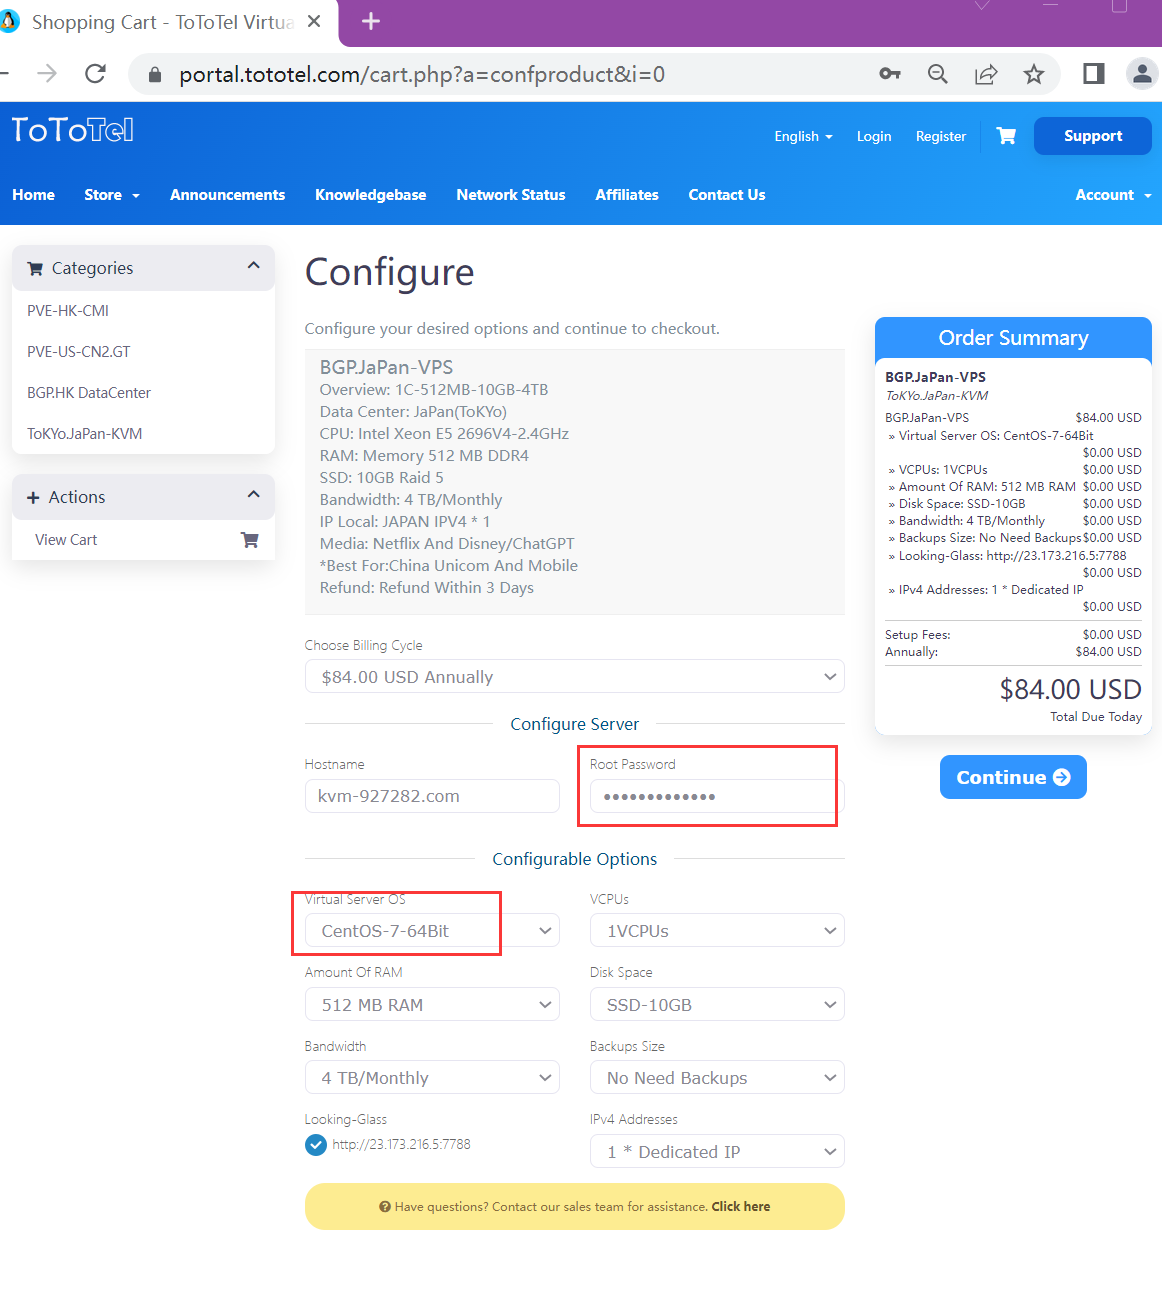Open the Amount Of RAM dropdown
This screenshot has height=1306, width=1162.
click(x=432, y=1005)
